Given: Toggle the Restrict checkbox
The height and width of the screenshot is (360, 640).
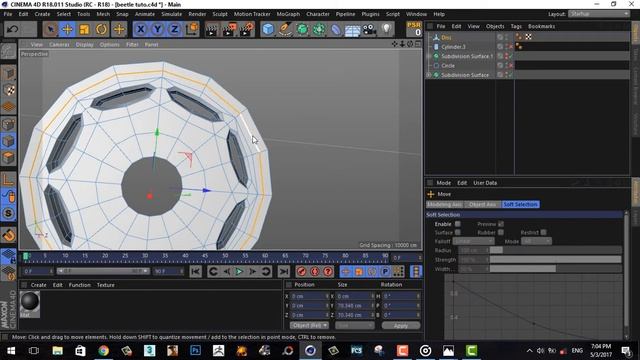Looking at the screenshot, I should point(544,232).
